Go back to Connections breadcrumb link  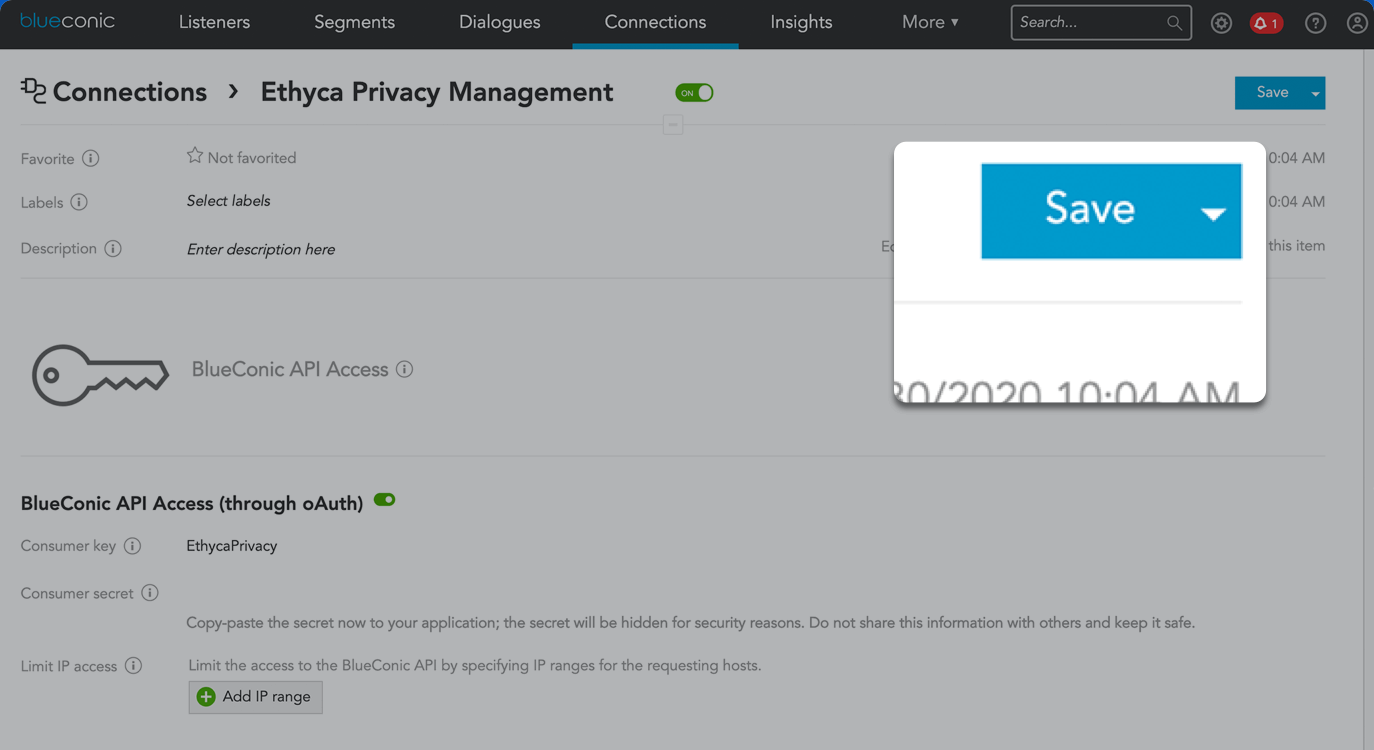coord(129,92)
